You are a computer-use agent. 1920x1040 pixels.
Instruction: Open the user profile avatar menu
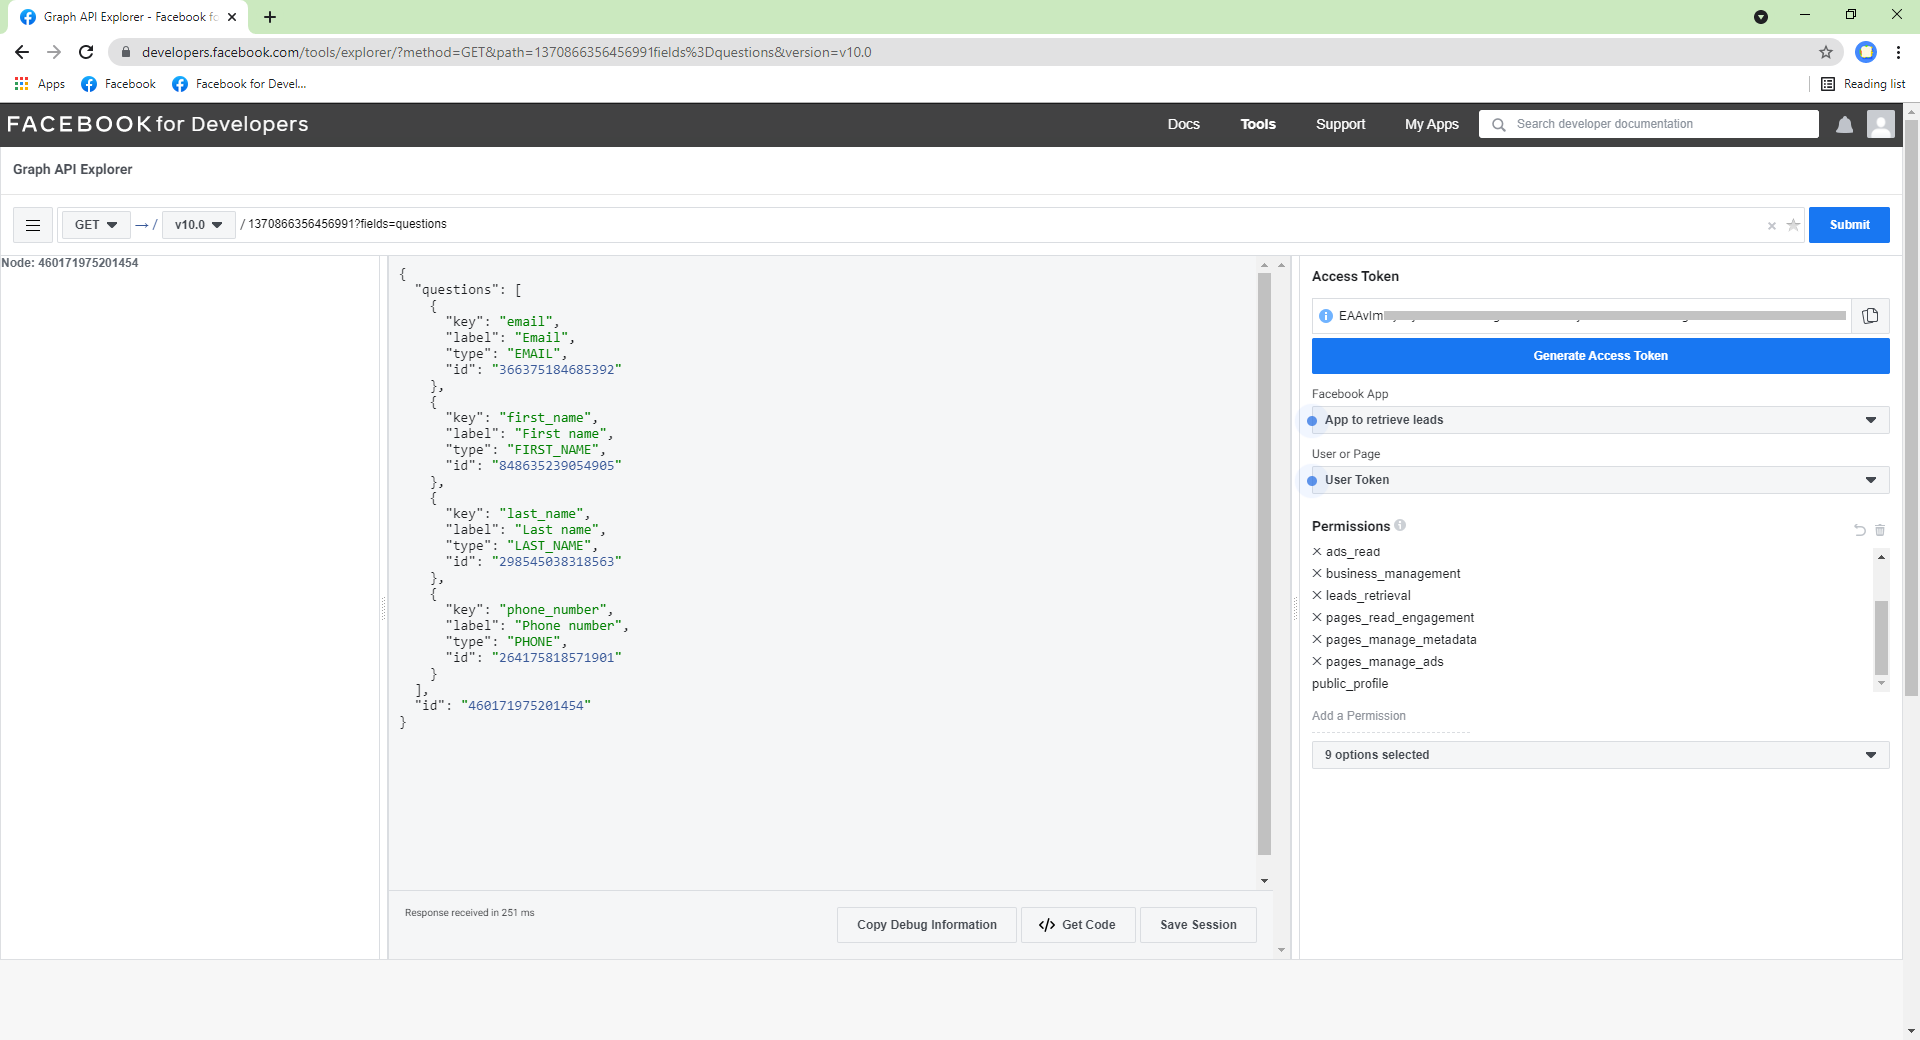1881,124
